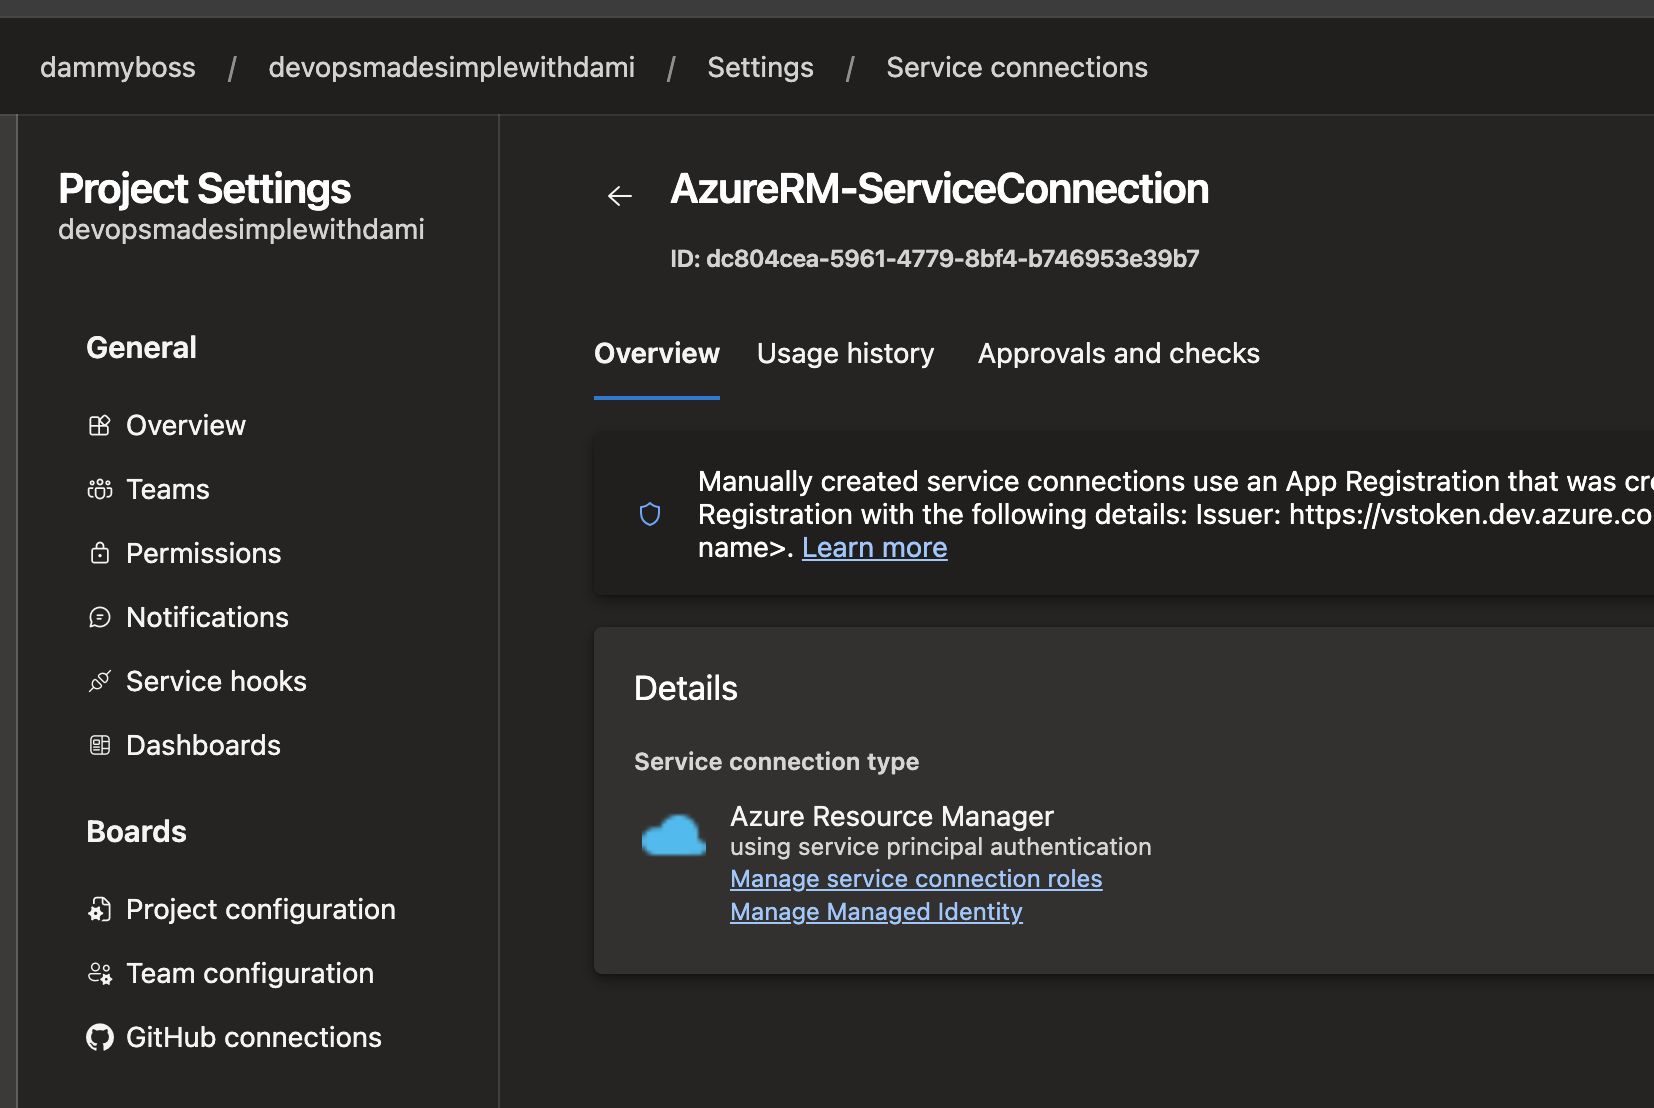Click the back arrow beside AzureRM-ServiceConnection
This screenshot has width=1654, height=1108.
coord(620,196)
